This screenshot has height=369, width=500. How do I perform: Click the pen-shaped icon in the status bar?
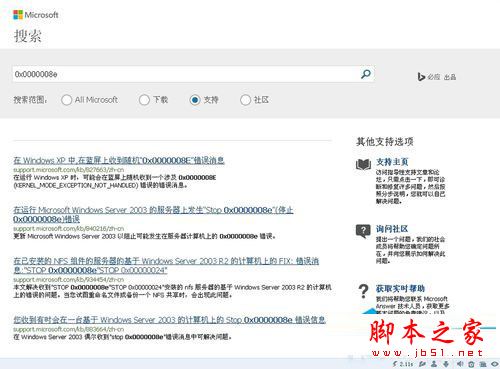pos(422,364)
